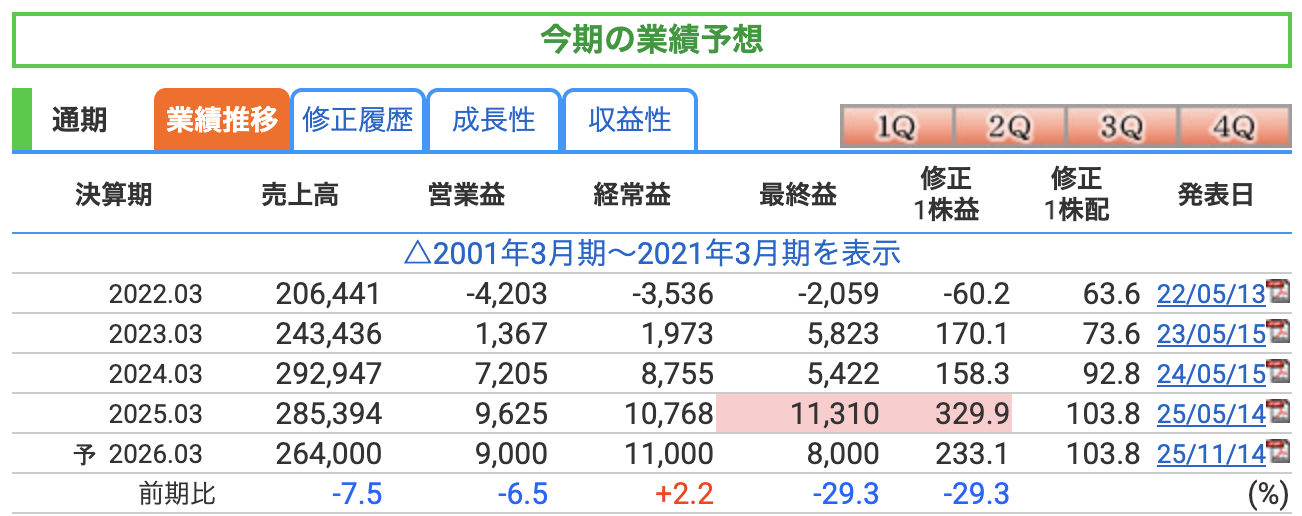This screenshot has height=516, width=1302.
Task: Open PDF icon beside 22/05/13 date
Action: point(1278,292)
